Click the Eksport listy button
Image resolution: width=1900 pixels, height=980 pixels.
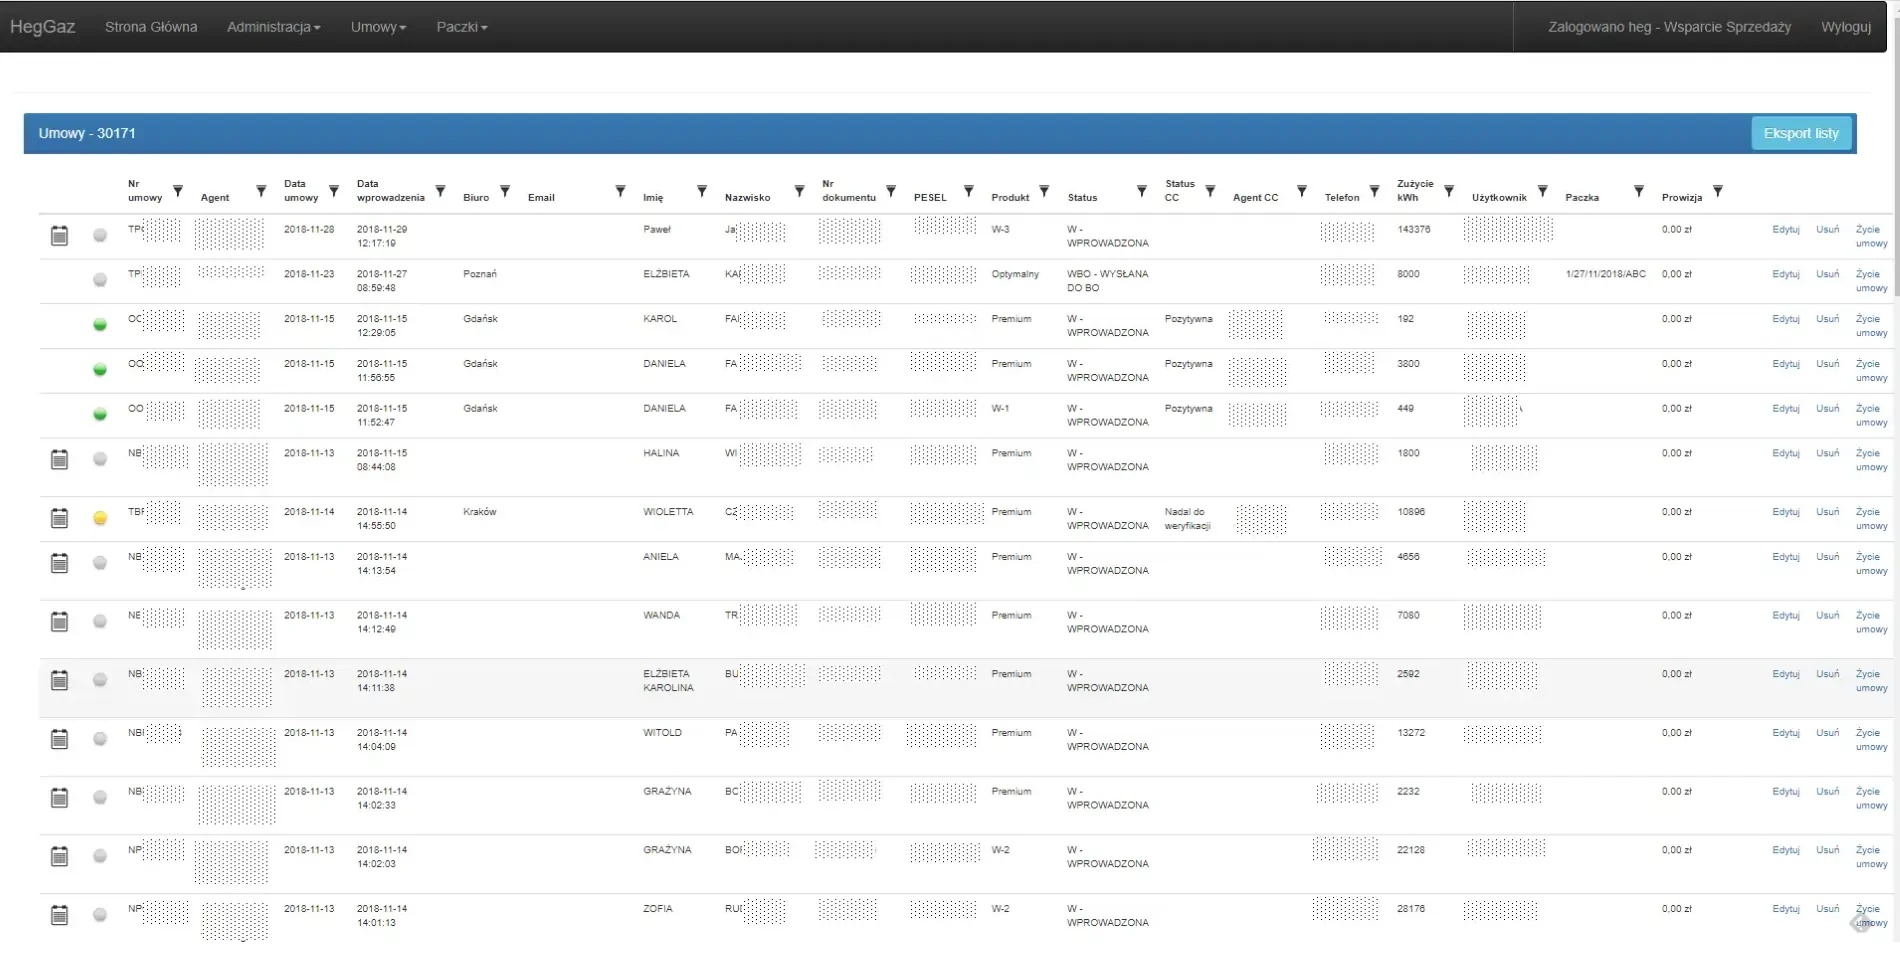click(1801, 133)
